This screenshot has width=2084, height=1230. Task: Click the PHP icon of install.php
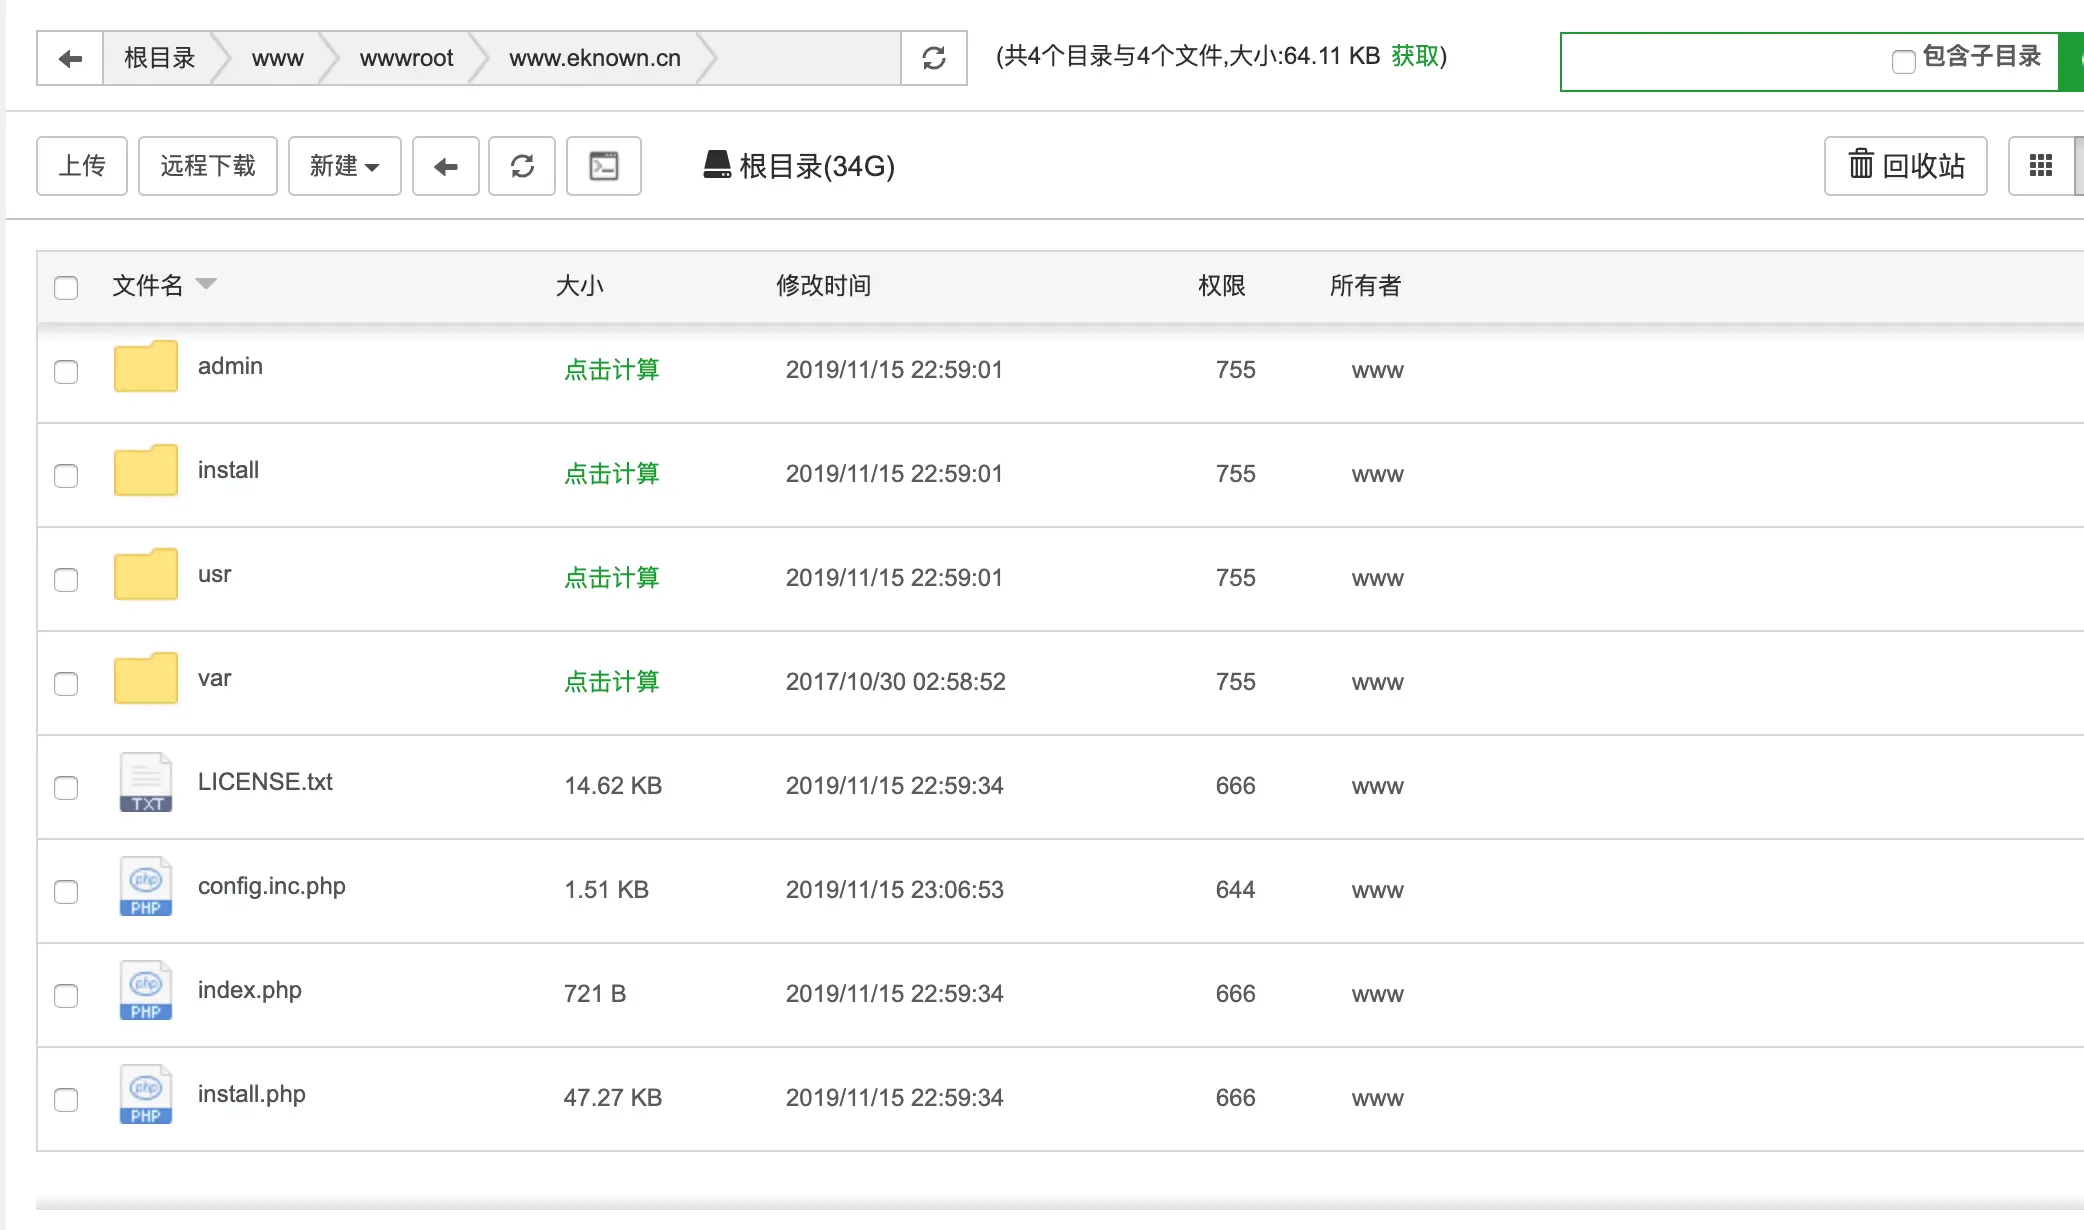pyautogui.click(x=145, y=1094)
